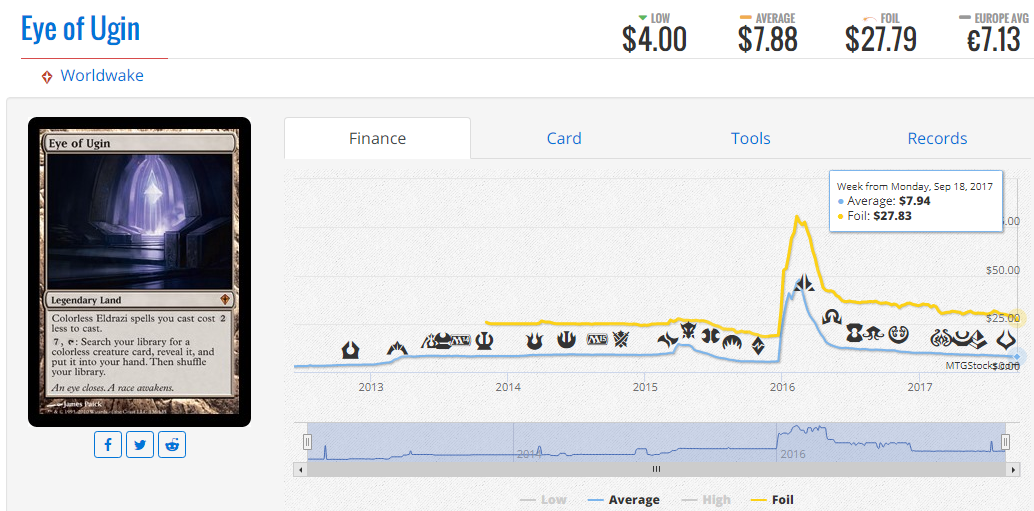The height and width of the screenshot is (511, 1034).
Task: Switch to the Tools tab
Action: coord(750,138)
